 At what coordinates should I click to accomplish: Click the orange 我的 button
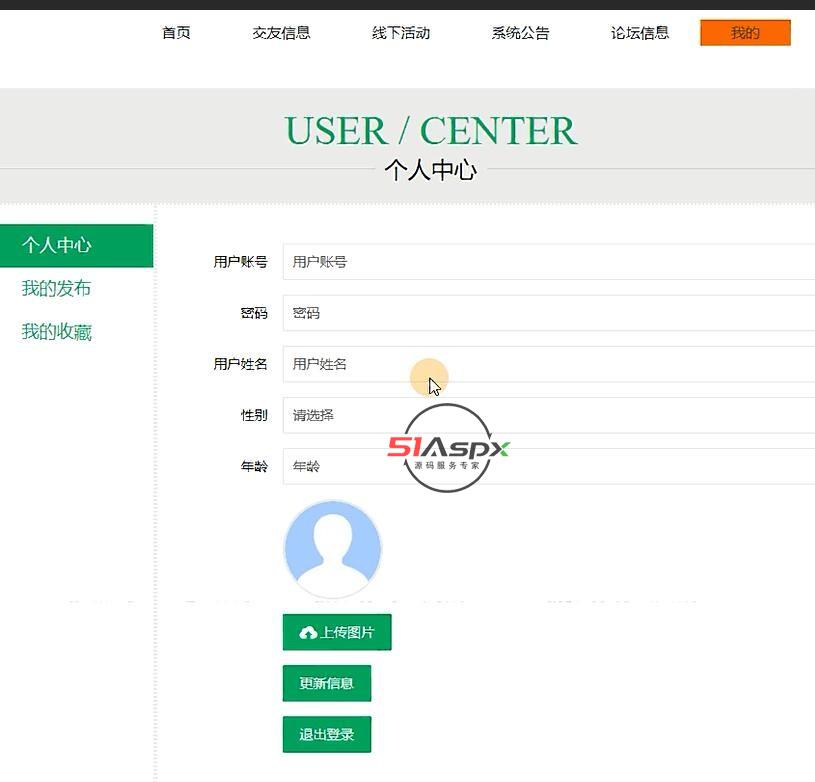tap(745, 33)
